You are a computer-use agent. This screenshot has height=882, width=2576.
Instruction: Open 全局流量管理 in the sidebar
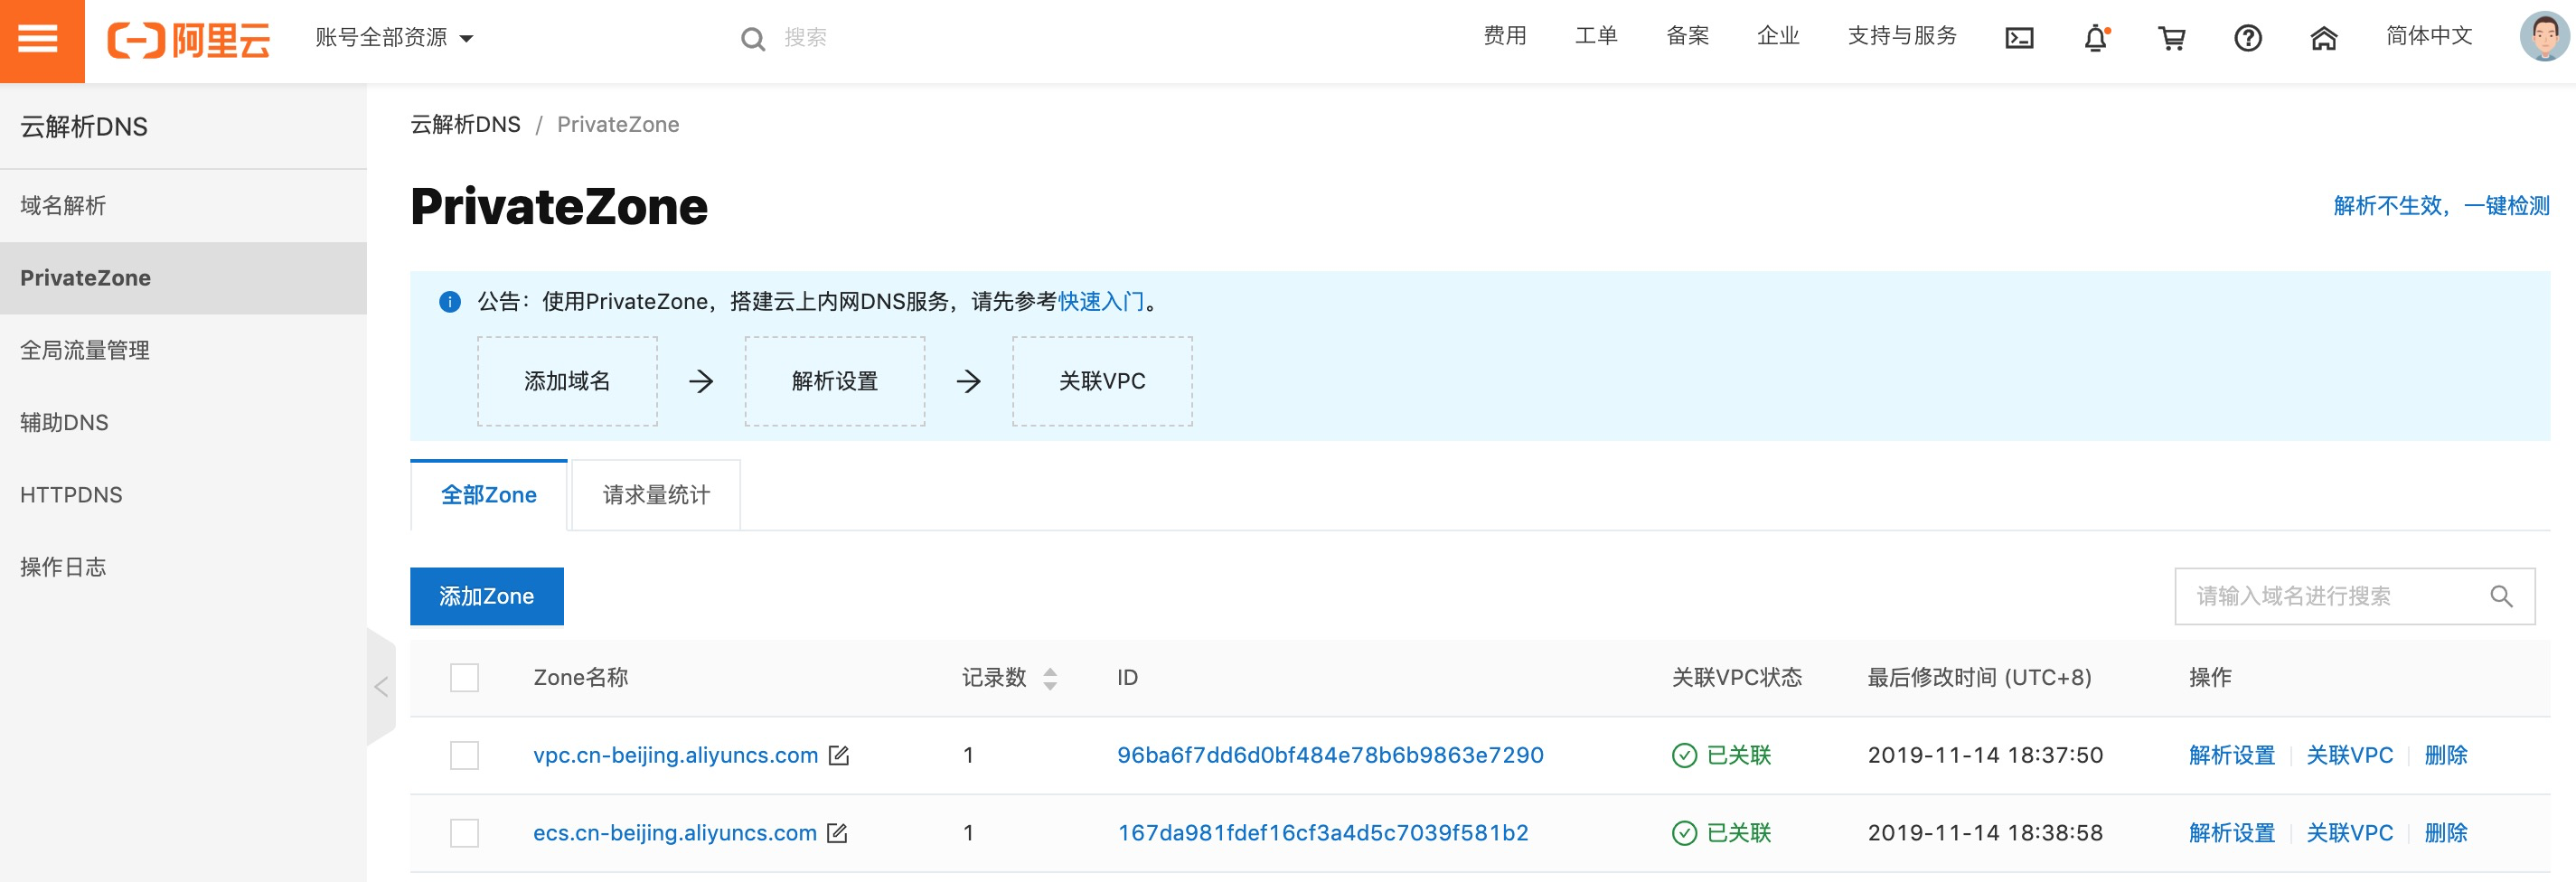tap(183, 350)
